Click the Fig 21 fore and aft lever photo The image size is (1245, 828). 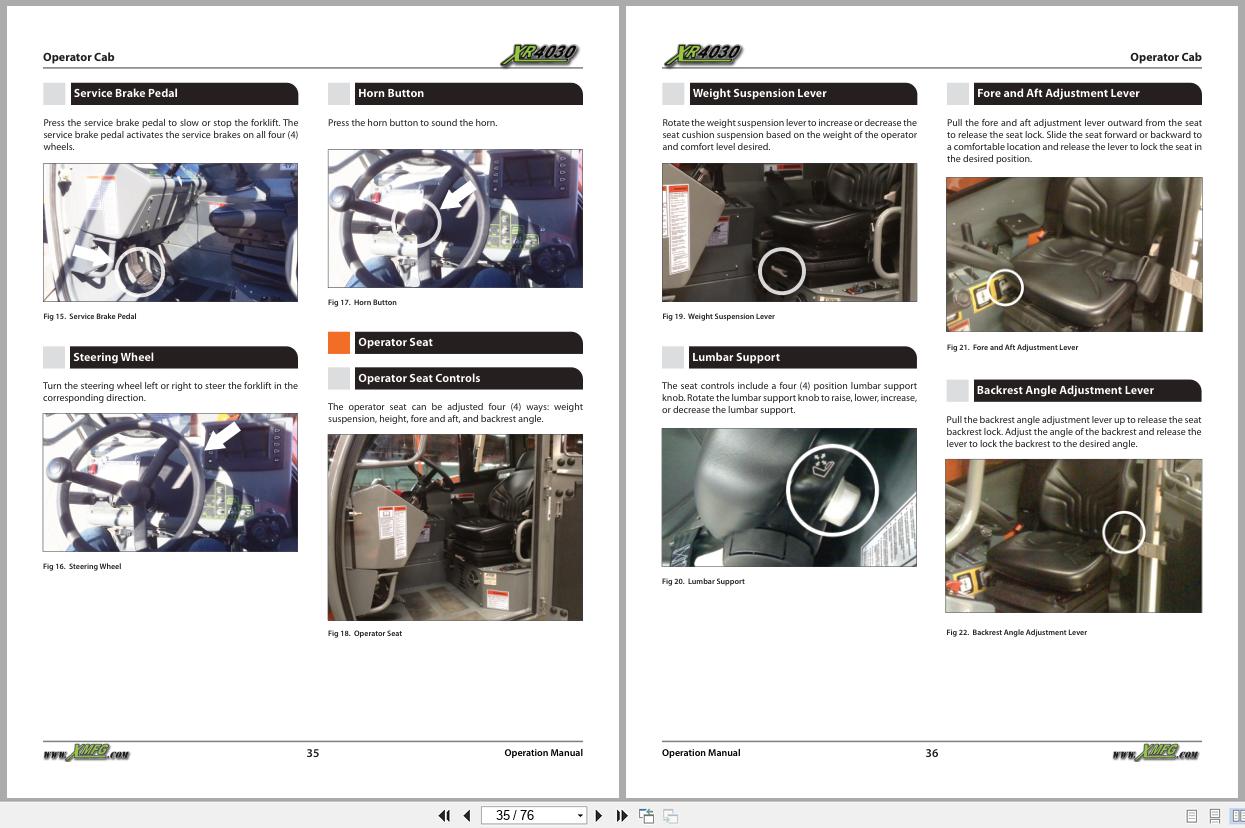[x=1074, y=255]
